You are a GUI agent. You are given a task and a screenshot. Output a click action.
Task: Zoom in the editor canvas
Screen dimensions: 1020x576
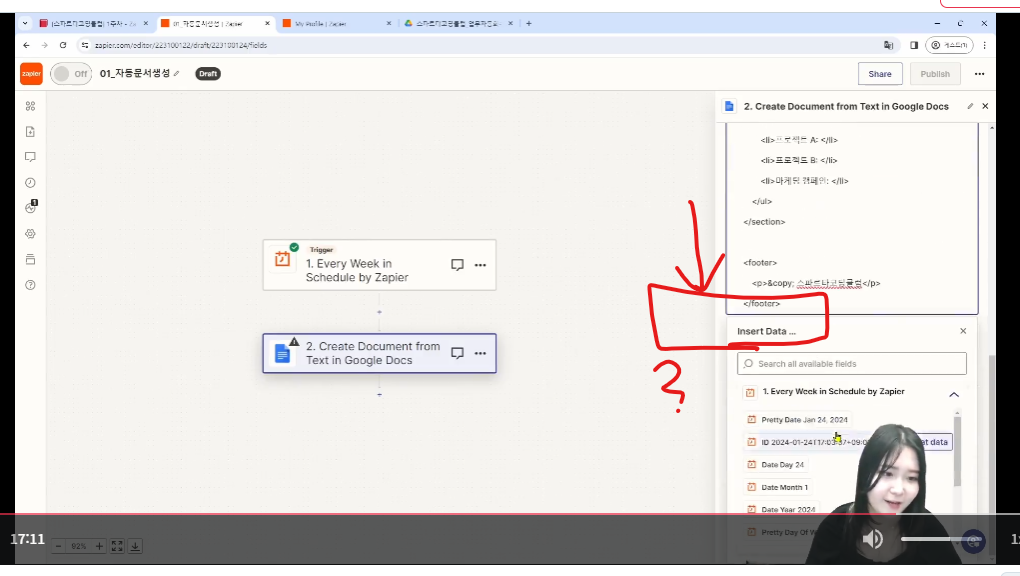pyautogui.click(x=99, y=546)
